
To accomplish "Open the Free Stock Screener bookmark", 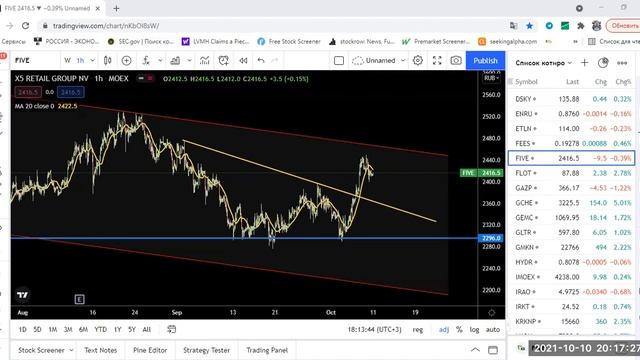I will tap(289, 42).
